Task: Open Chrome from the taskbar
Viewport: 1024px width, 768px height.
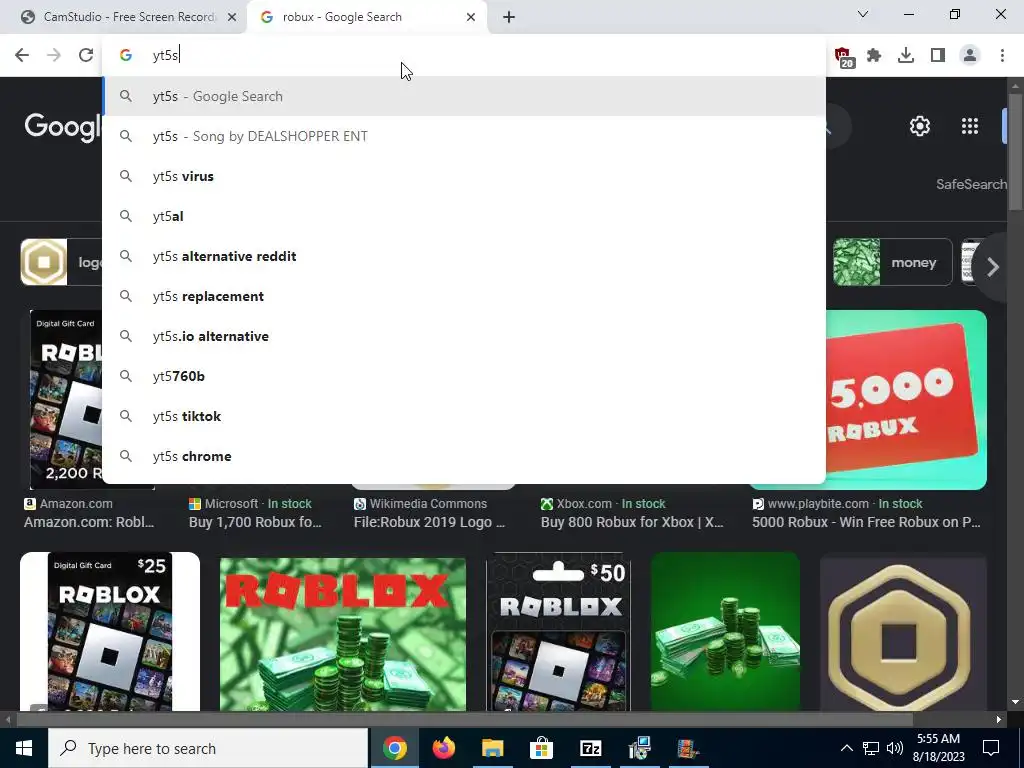Action: 394,748
